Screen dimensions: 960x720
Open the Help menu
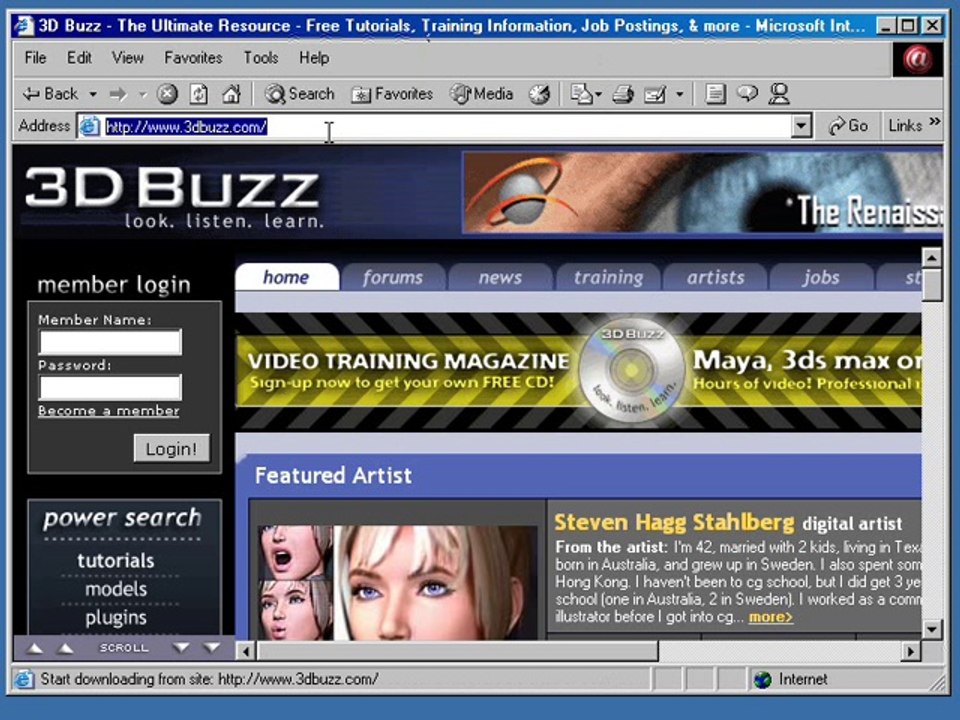(x=314, y=58)
